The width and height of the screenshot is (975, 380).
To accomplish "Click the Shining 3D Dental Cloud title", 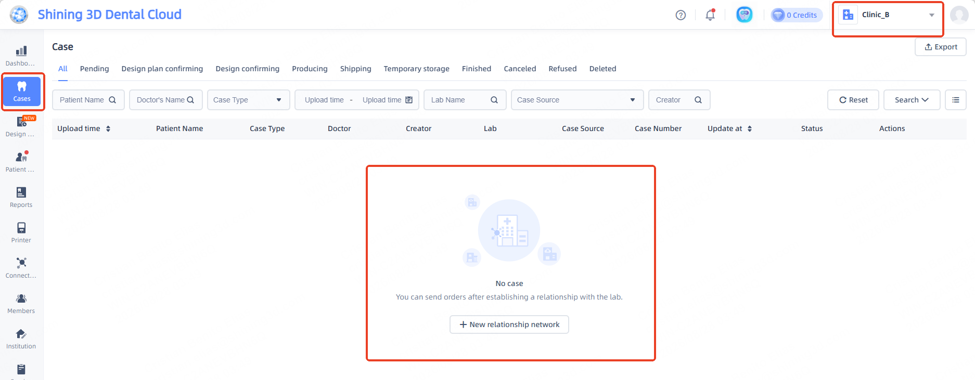I will 109,14.
